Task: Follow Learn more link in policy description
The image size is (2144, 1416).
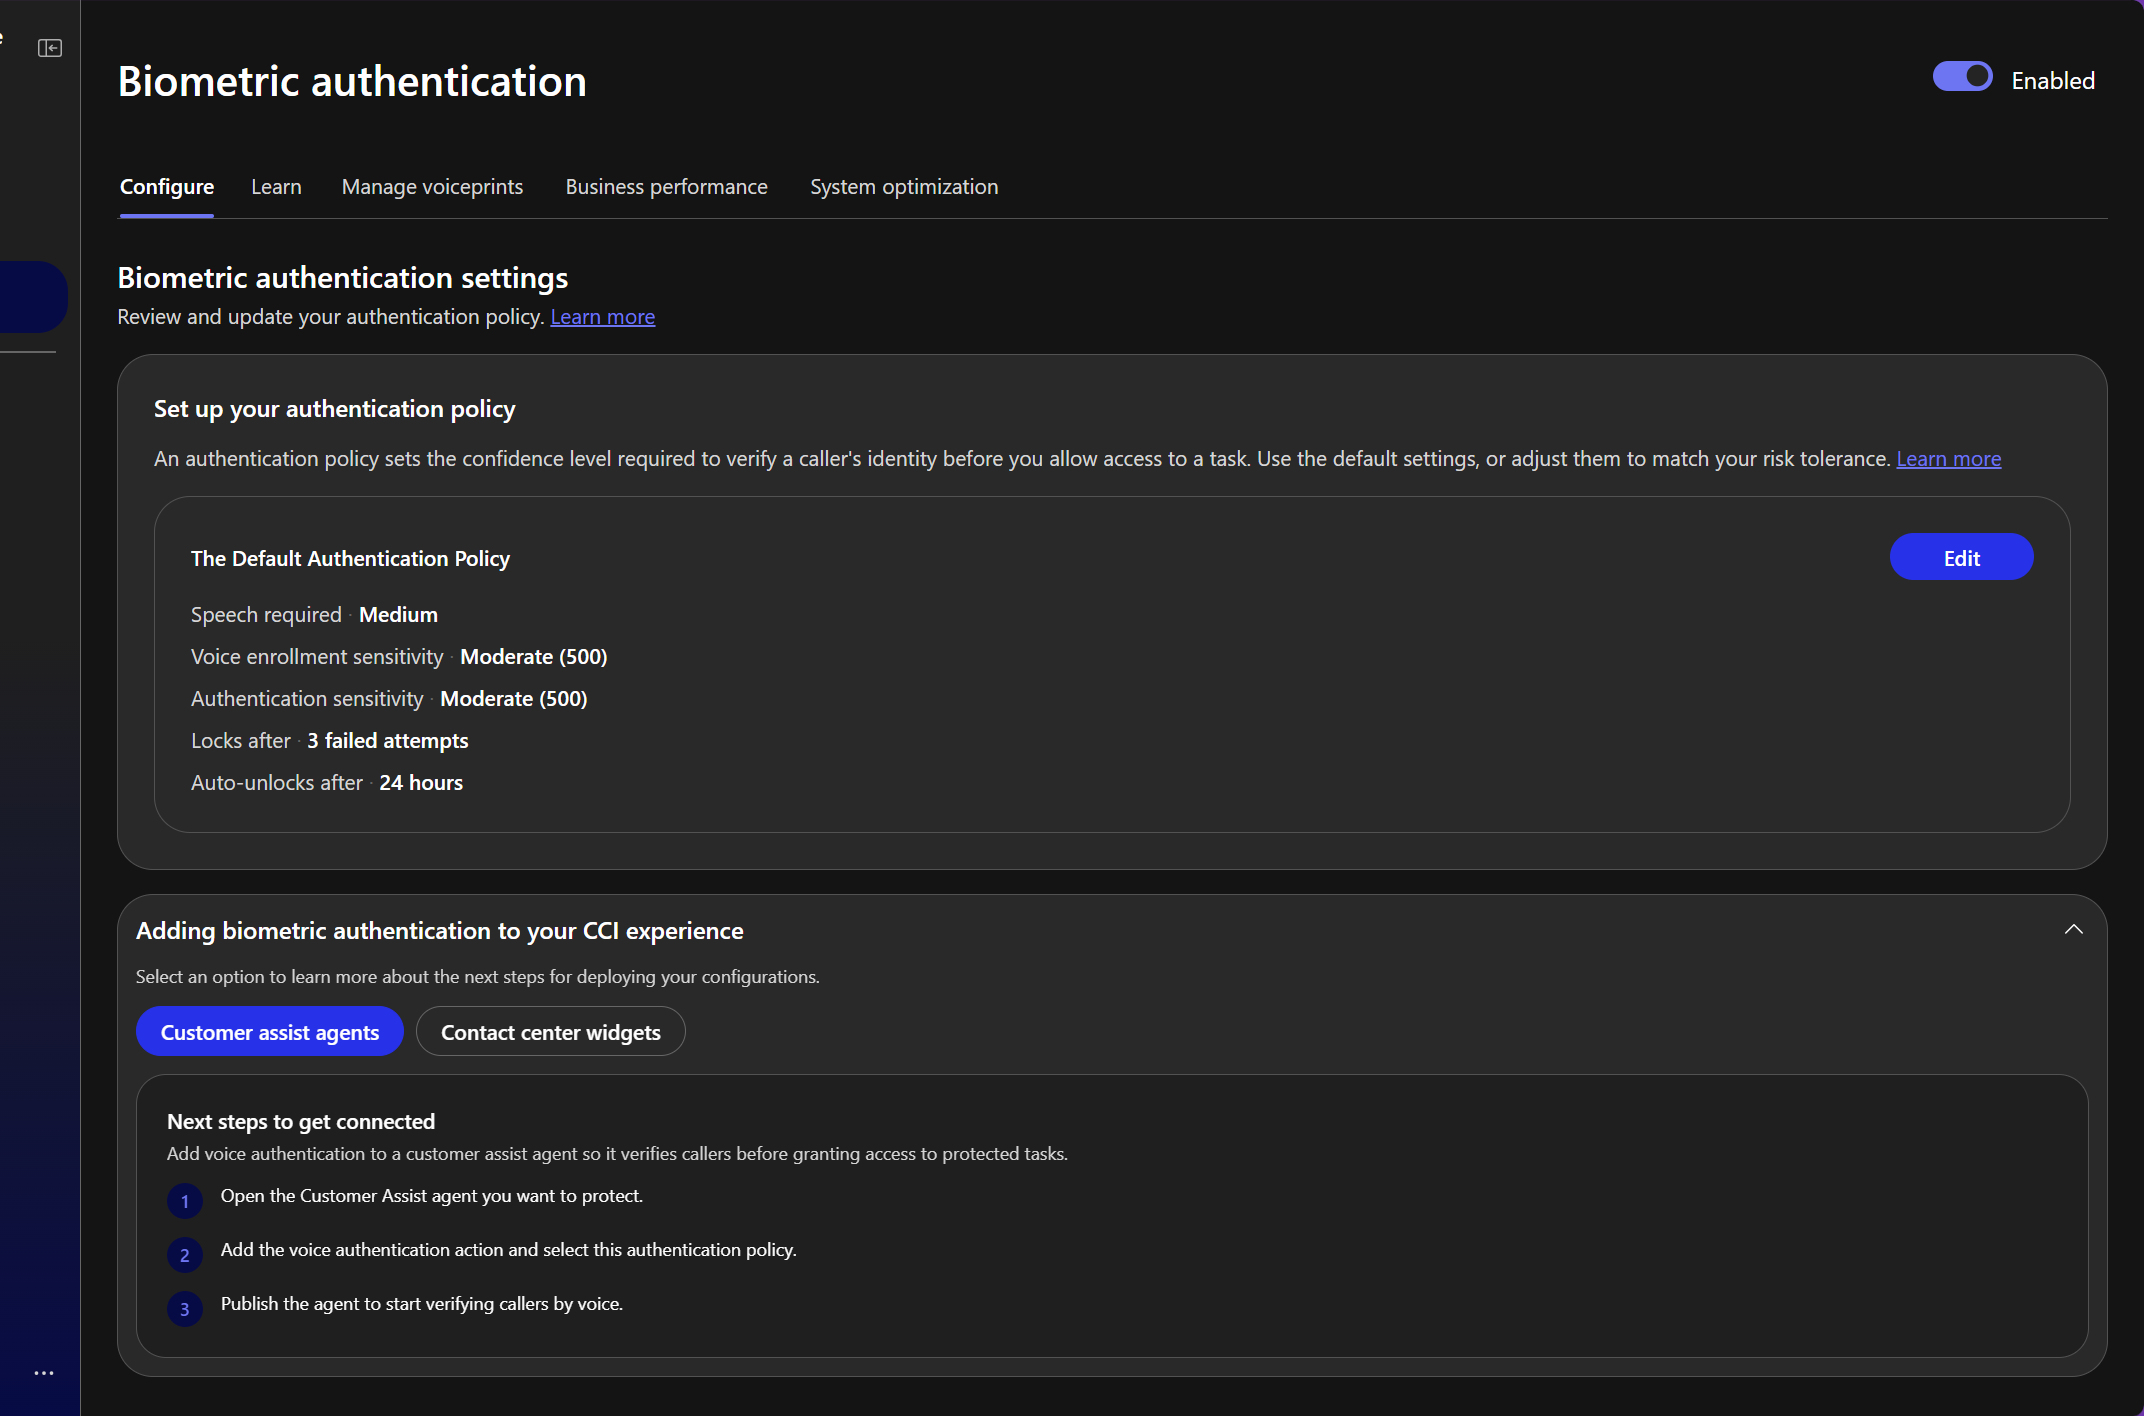Action: click(x=1949, y=459)
